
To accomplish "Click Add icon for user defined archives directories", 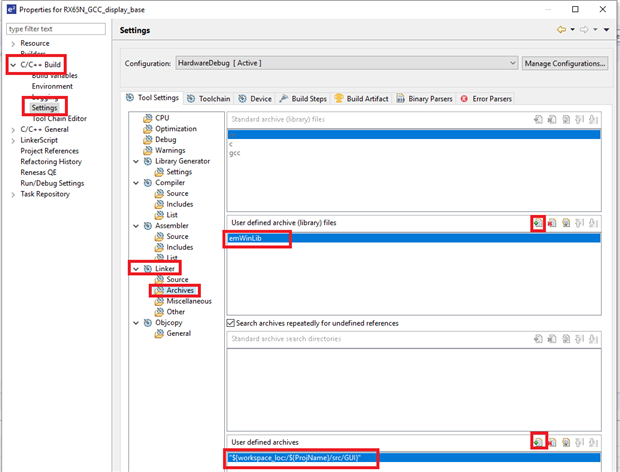I will click(538, 441).
